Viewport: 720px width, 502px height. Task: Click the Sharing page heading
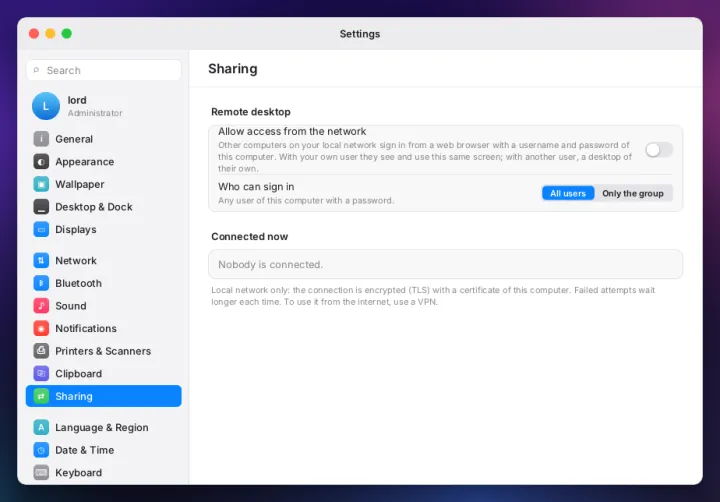pyautogui.click(x=233, y=68)
